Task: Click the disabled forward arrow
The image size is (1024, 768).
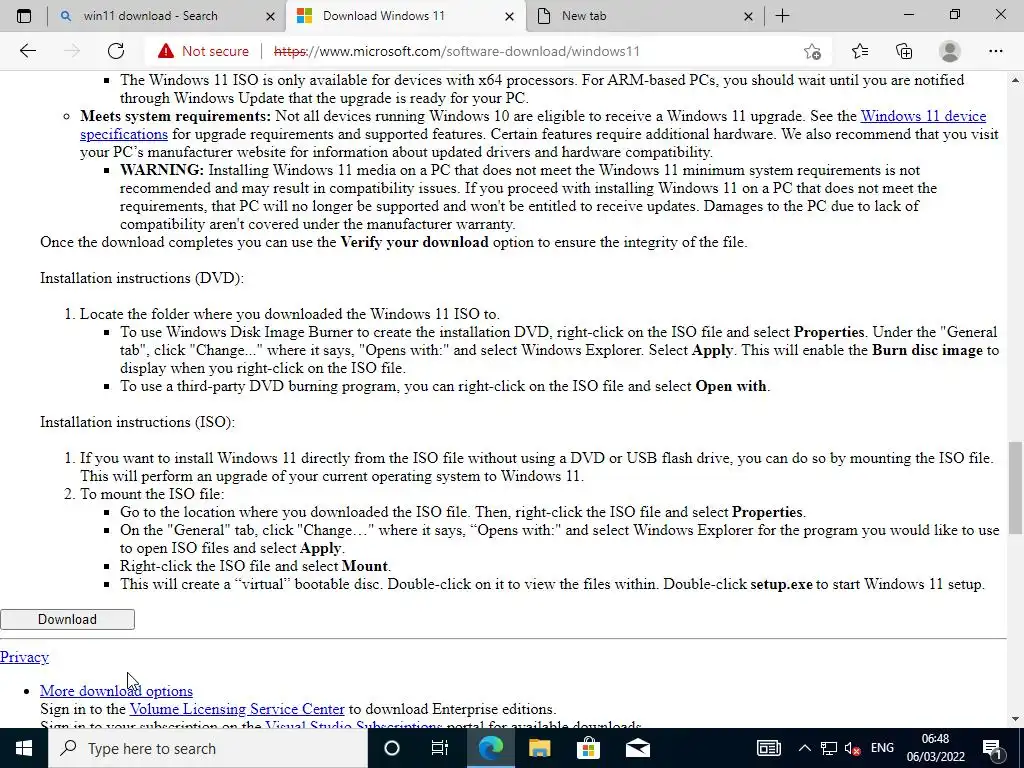Action: click(x=72, y=51)
